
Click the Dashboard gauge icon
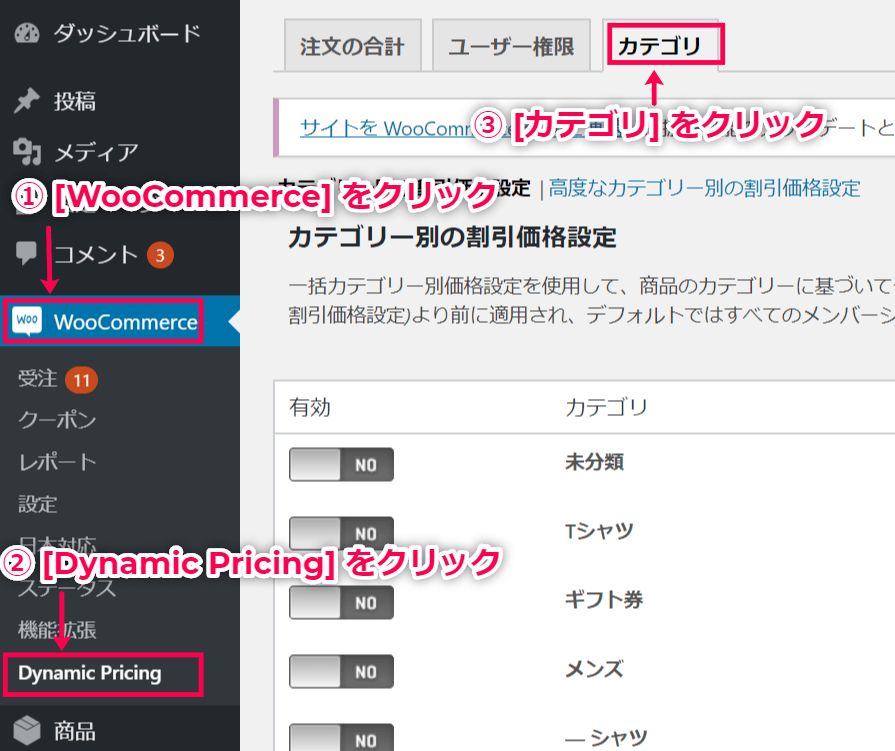(27, 34)
